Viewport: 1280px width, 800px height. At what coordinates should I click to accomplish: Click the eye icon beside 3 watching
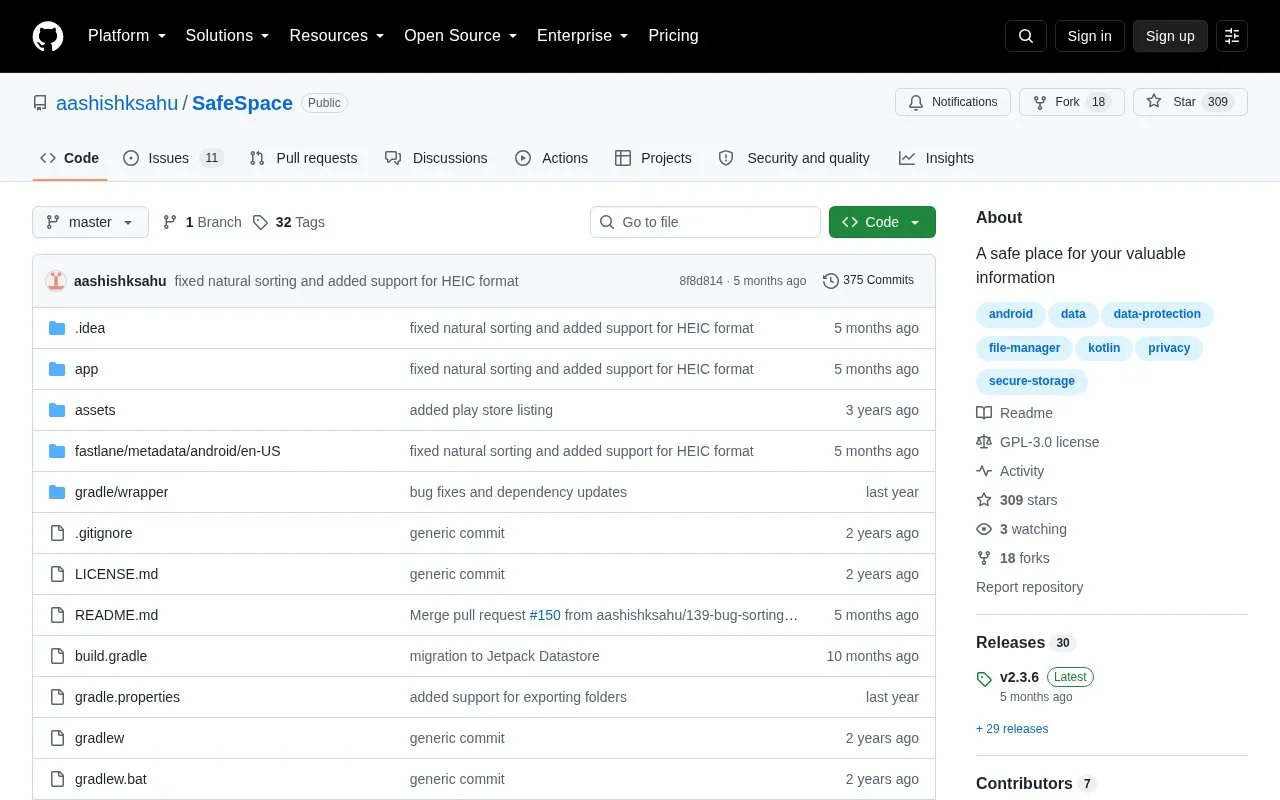984,529
